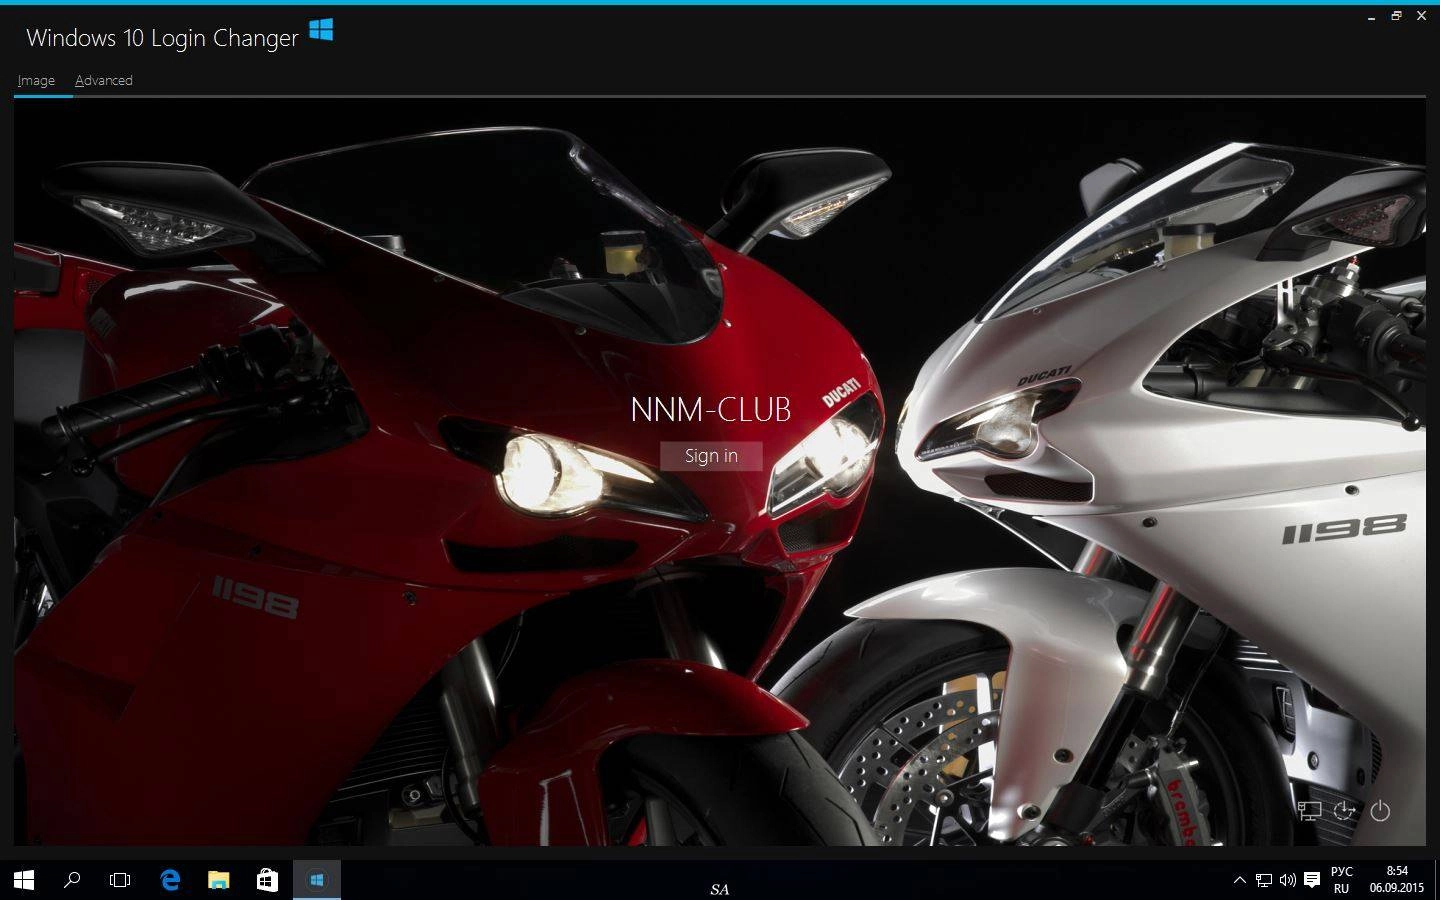1440x900 pixels.
Task: Select the Login Changer taskbar button
Action: coord(316,880)
